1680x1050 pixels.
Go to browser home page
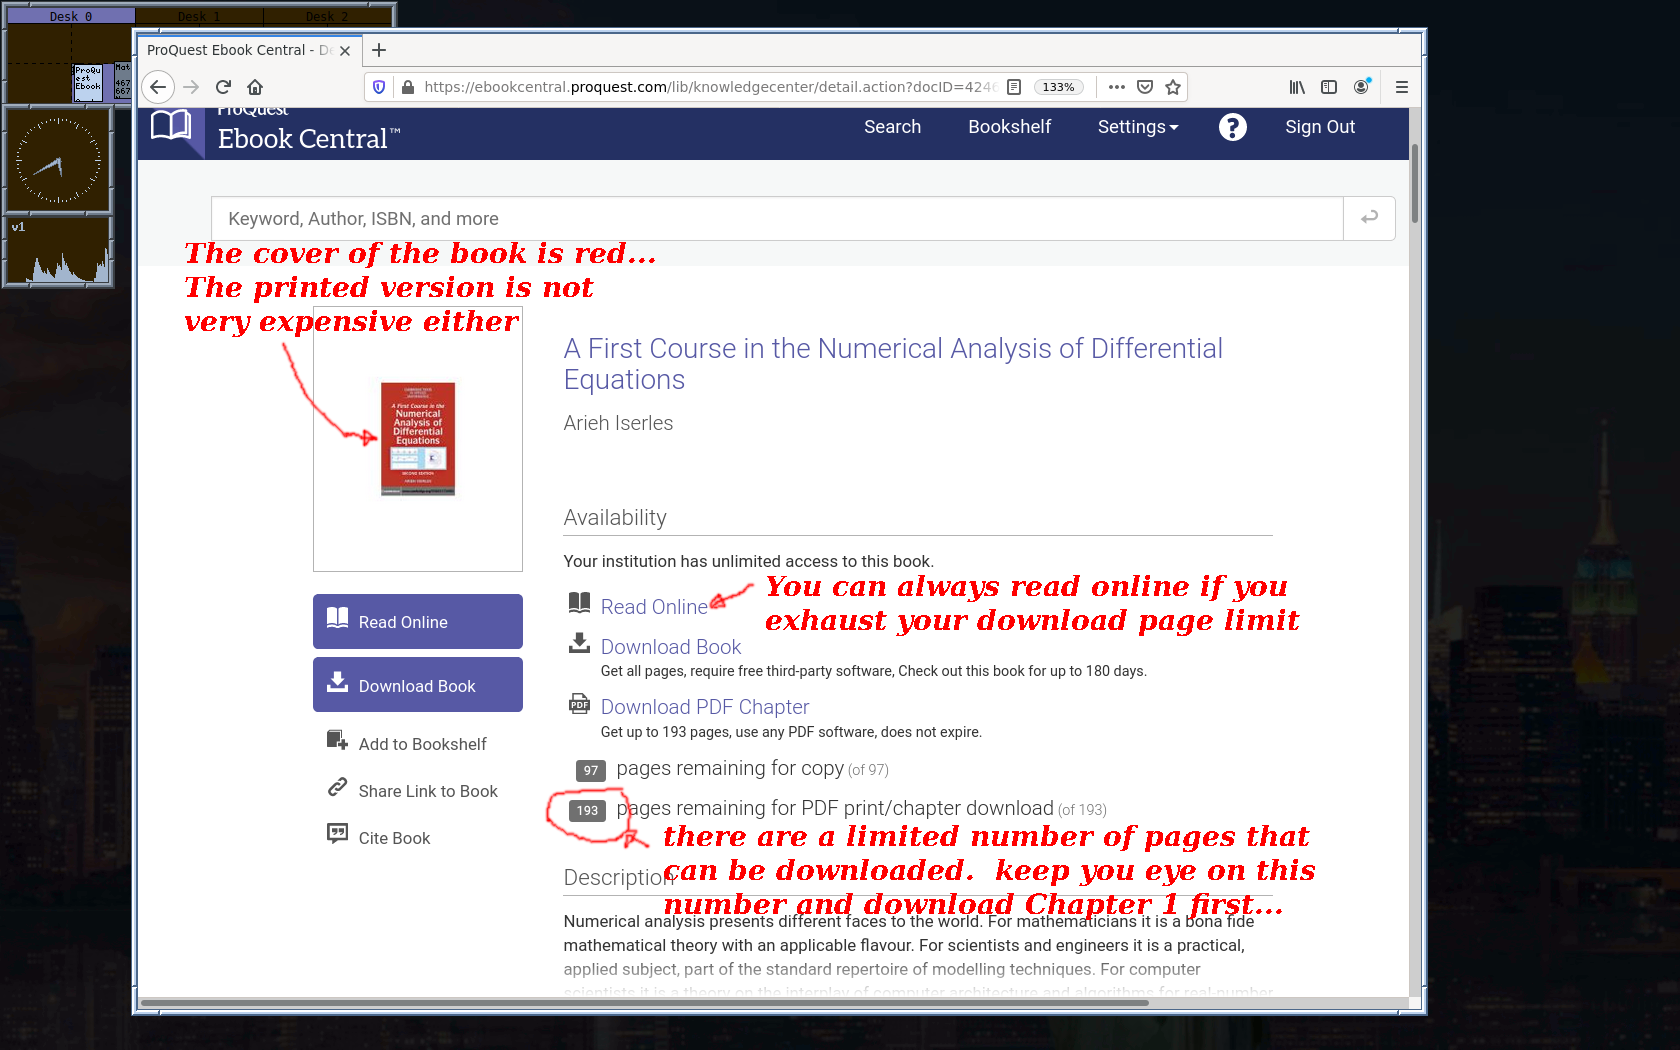tap(255, 87)
